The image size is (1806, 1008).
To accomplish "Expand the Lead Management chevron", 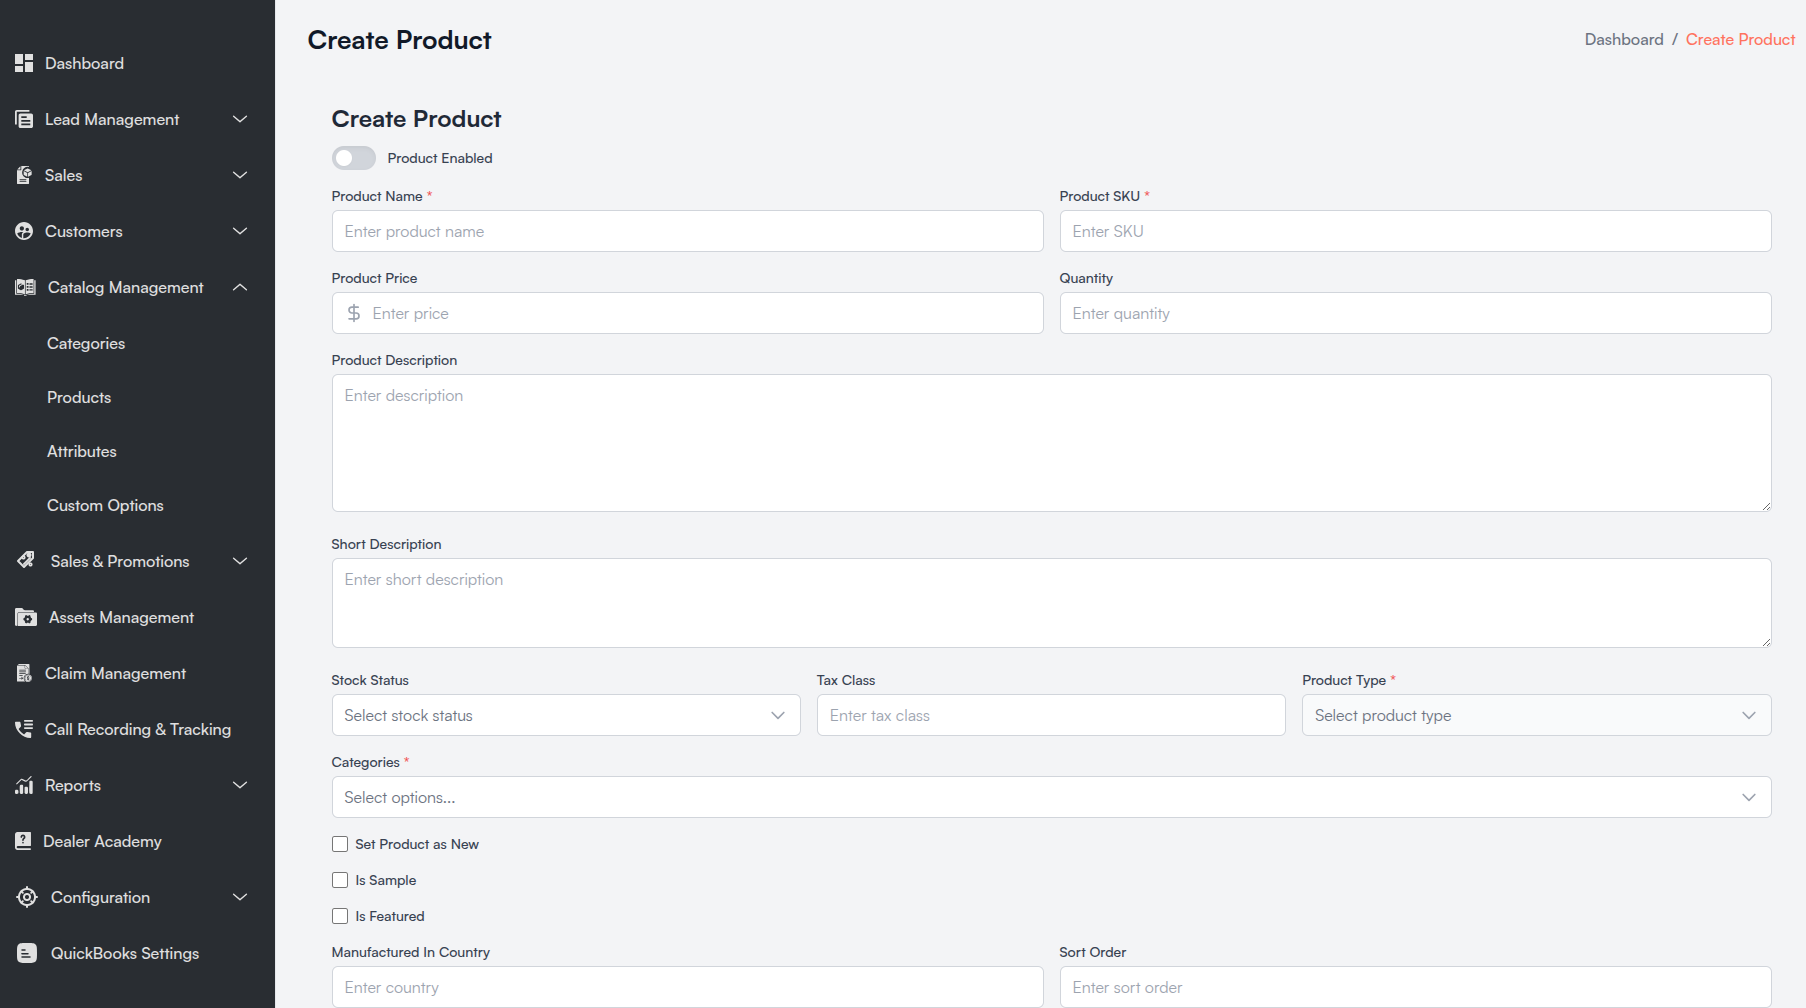I will coord(240,119).
